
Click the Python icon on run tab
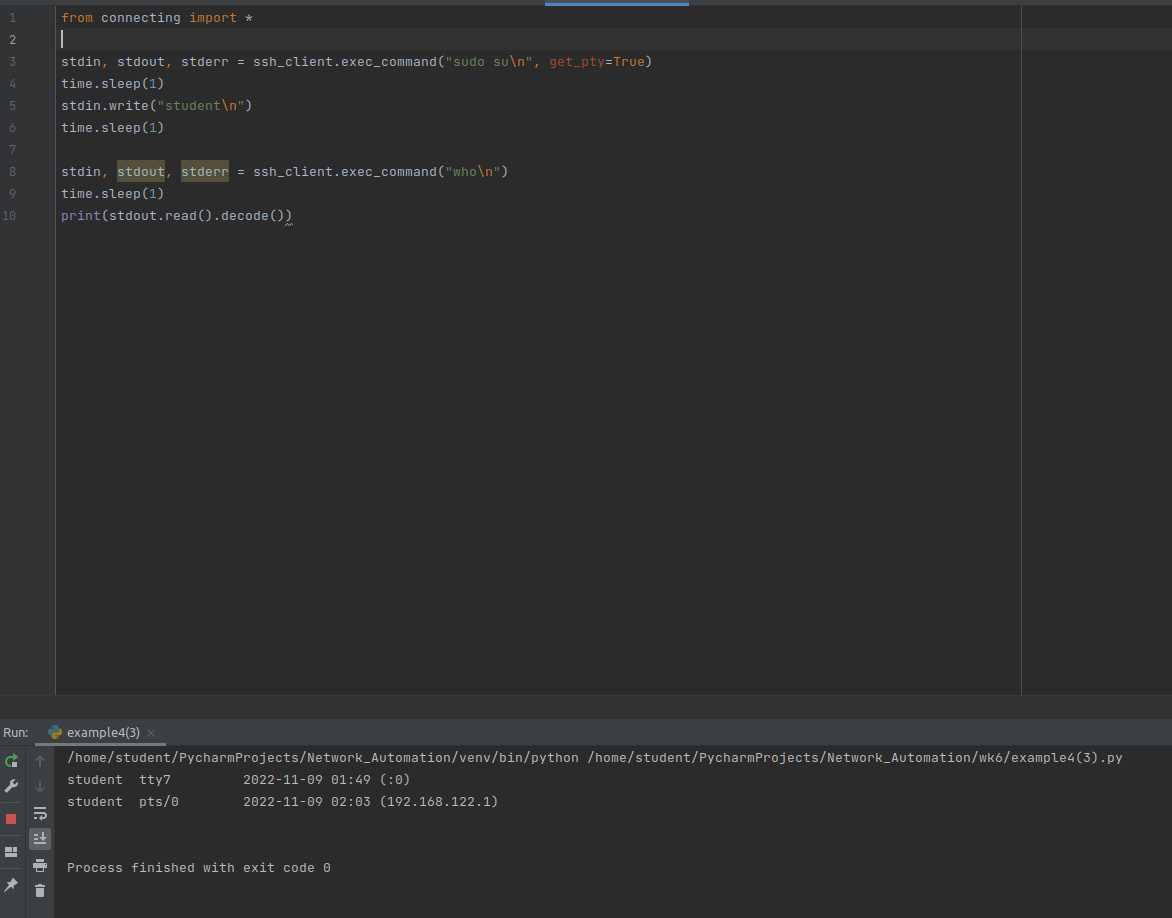click(55, 733)
